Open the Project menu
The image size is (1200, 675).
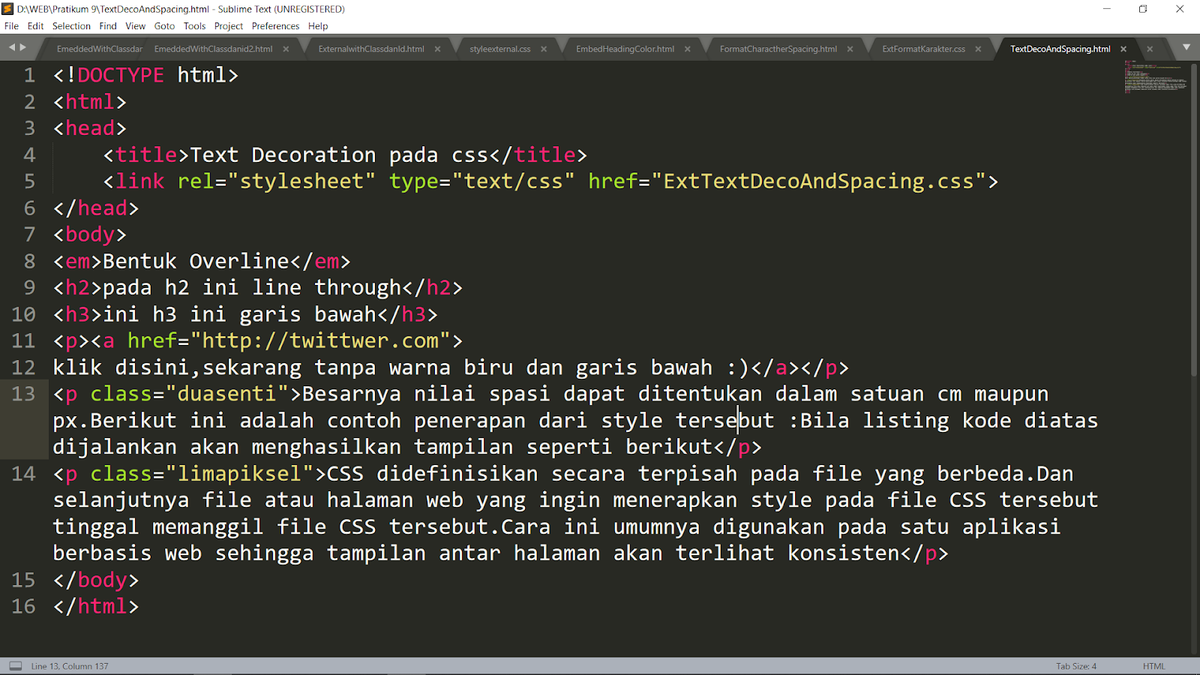point(229,26)
